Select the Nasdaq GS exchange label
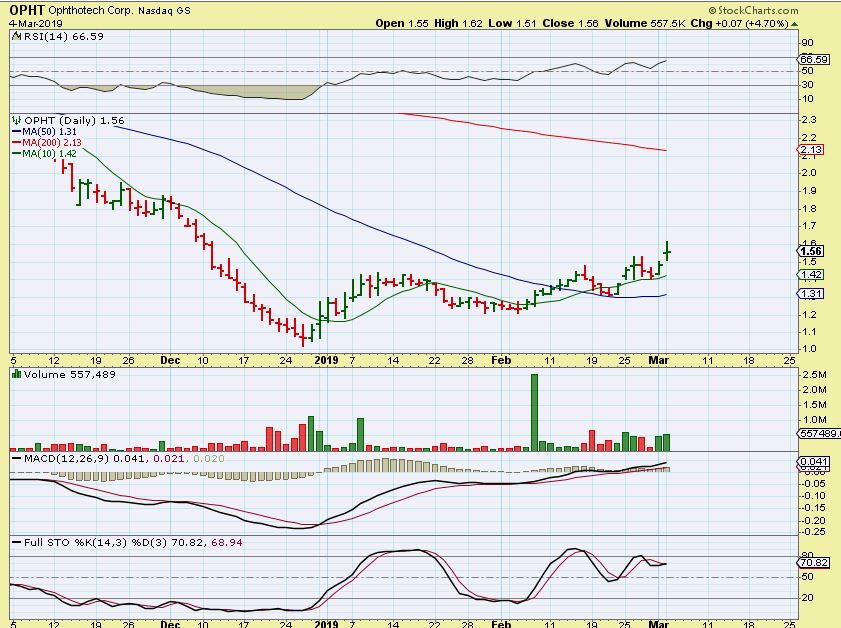The height and width of the screenshot is (628, 841). 164,11
